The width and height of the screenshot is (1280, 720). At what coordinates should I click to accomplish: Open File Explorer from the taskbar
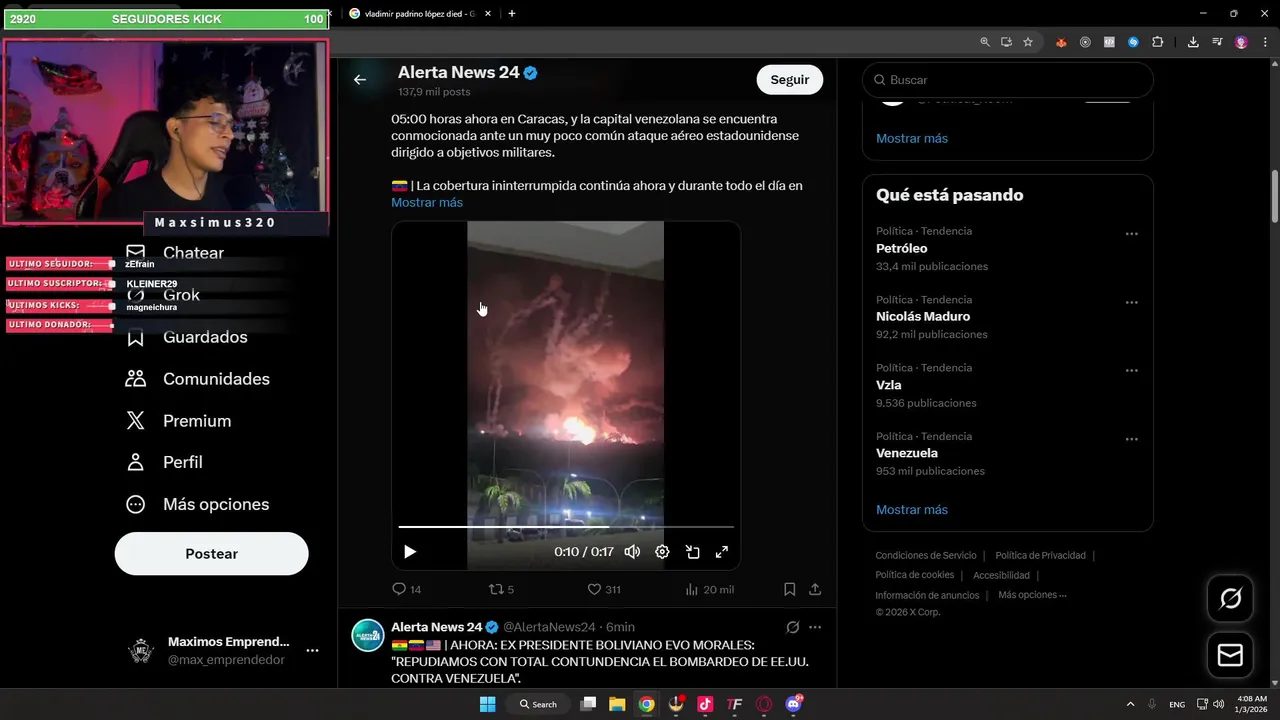617,704
